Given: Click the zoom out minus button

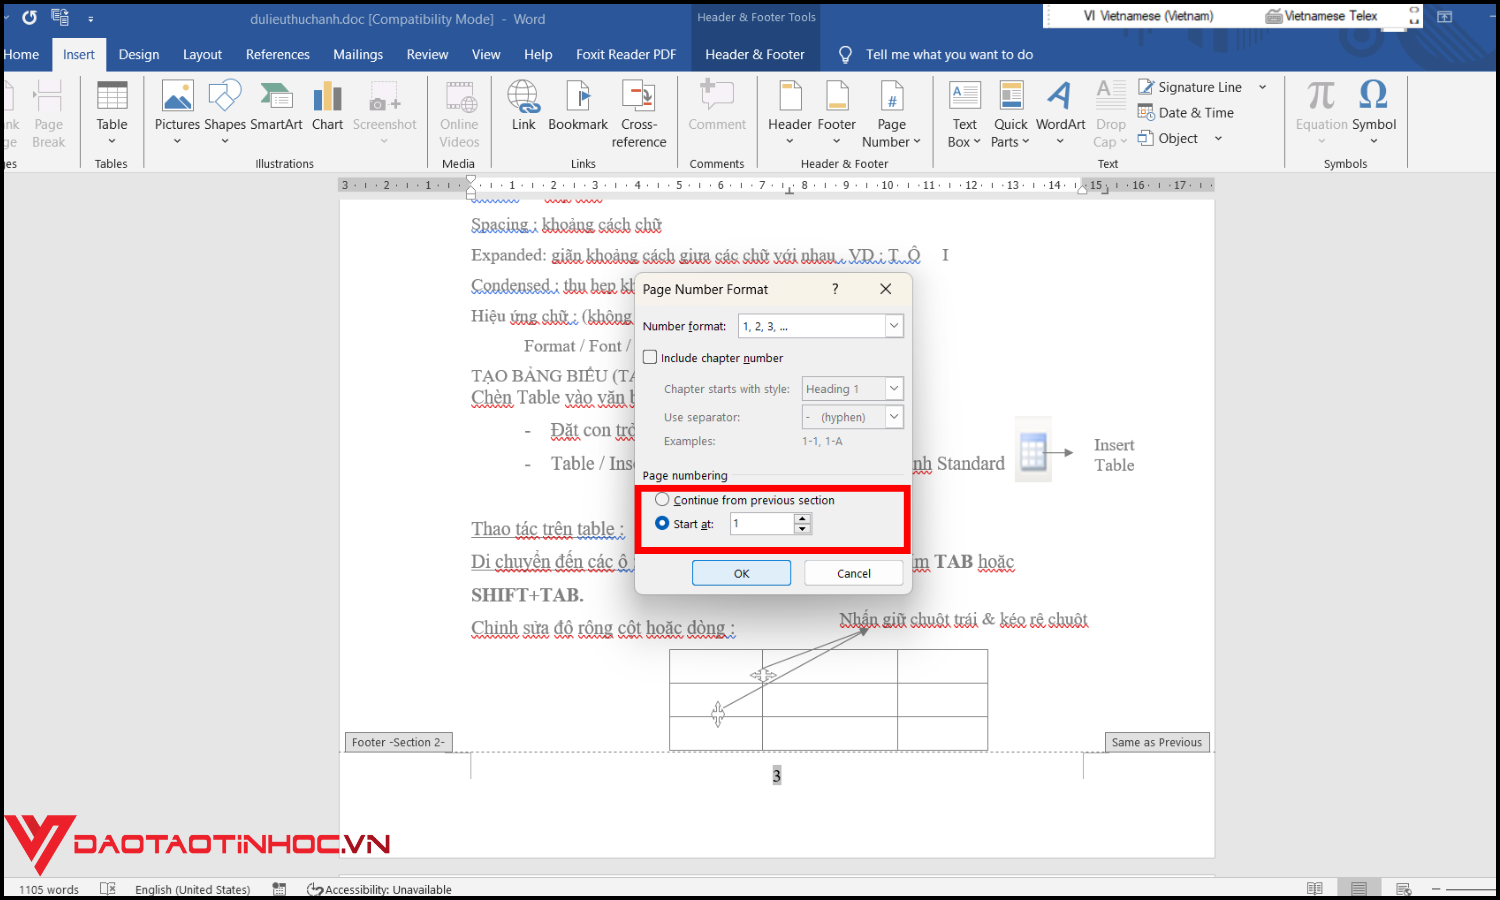Looking at the screenshot, I should 1437,889.
